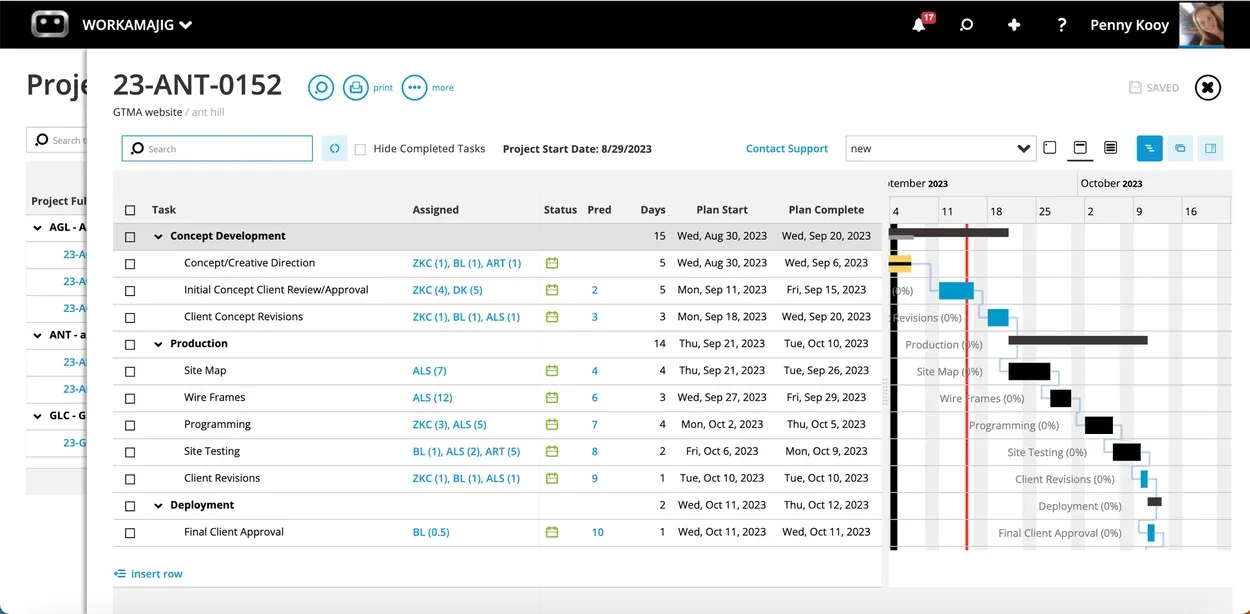Open assigned ZKC (4), DK (5) link
Image resolution: width=1250 pixels, height=614 pixels.
click(447, 290)
